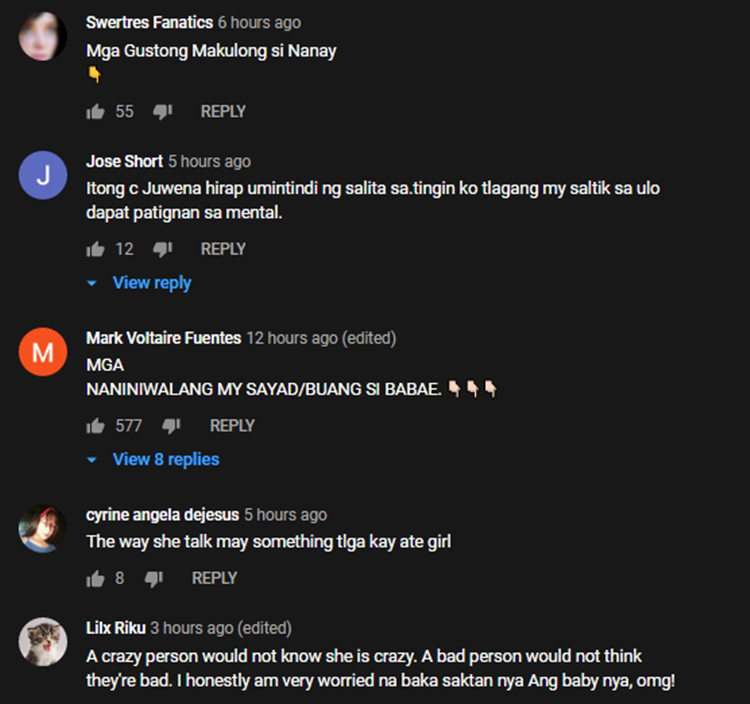750x704 pixels.
Task: Dislike Mark Voltaire Fuentes' comment
Action: (x=171, y=426)
